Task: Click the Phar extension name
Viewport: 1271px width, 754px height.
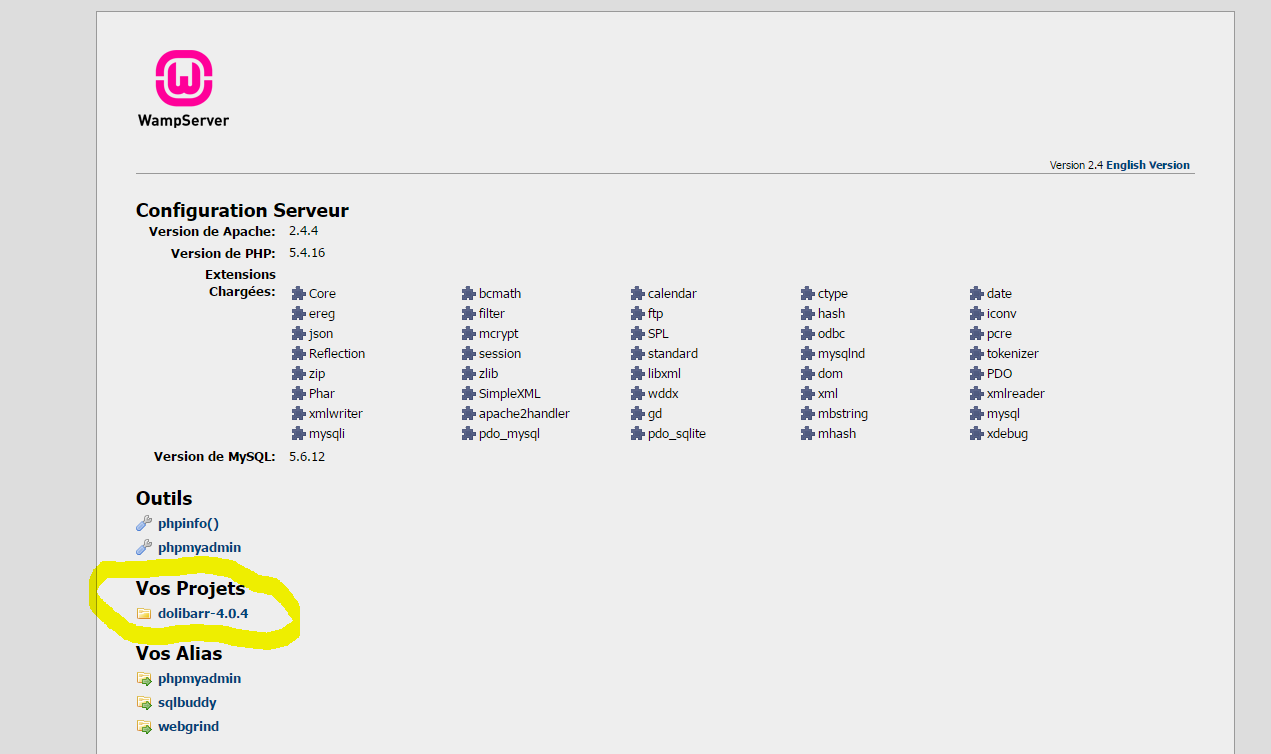Action: [x=322, y=393]
